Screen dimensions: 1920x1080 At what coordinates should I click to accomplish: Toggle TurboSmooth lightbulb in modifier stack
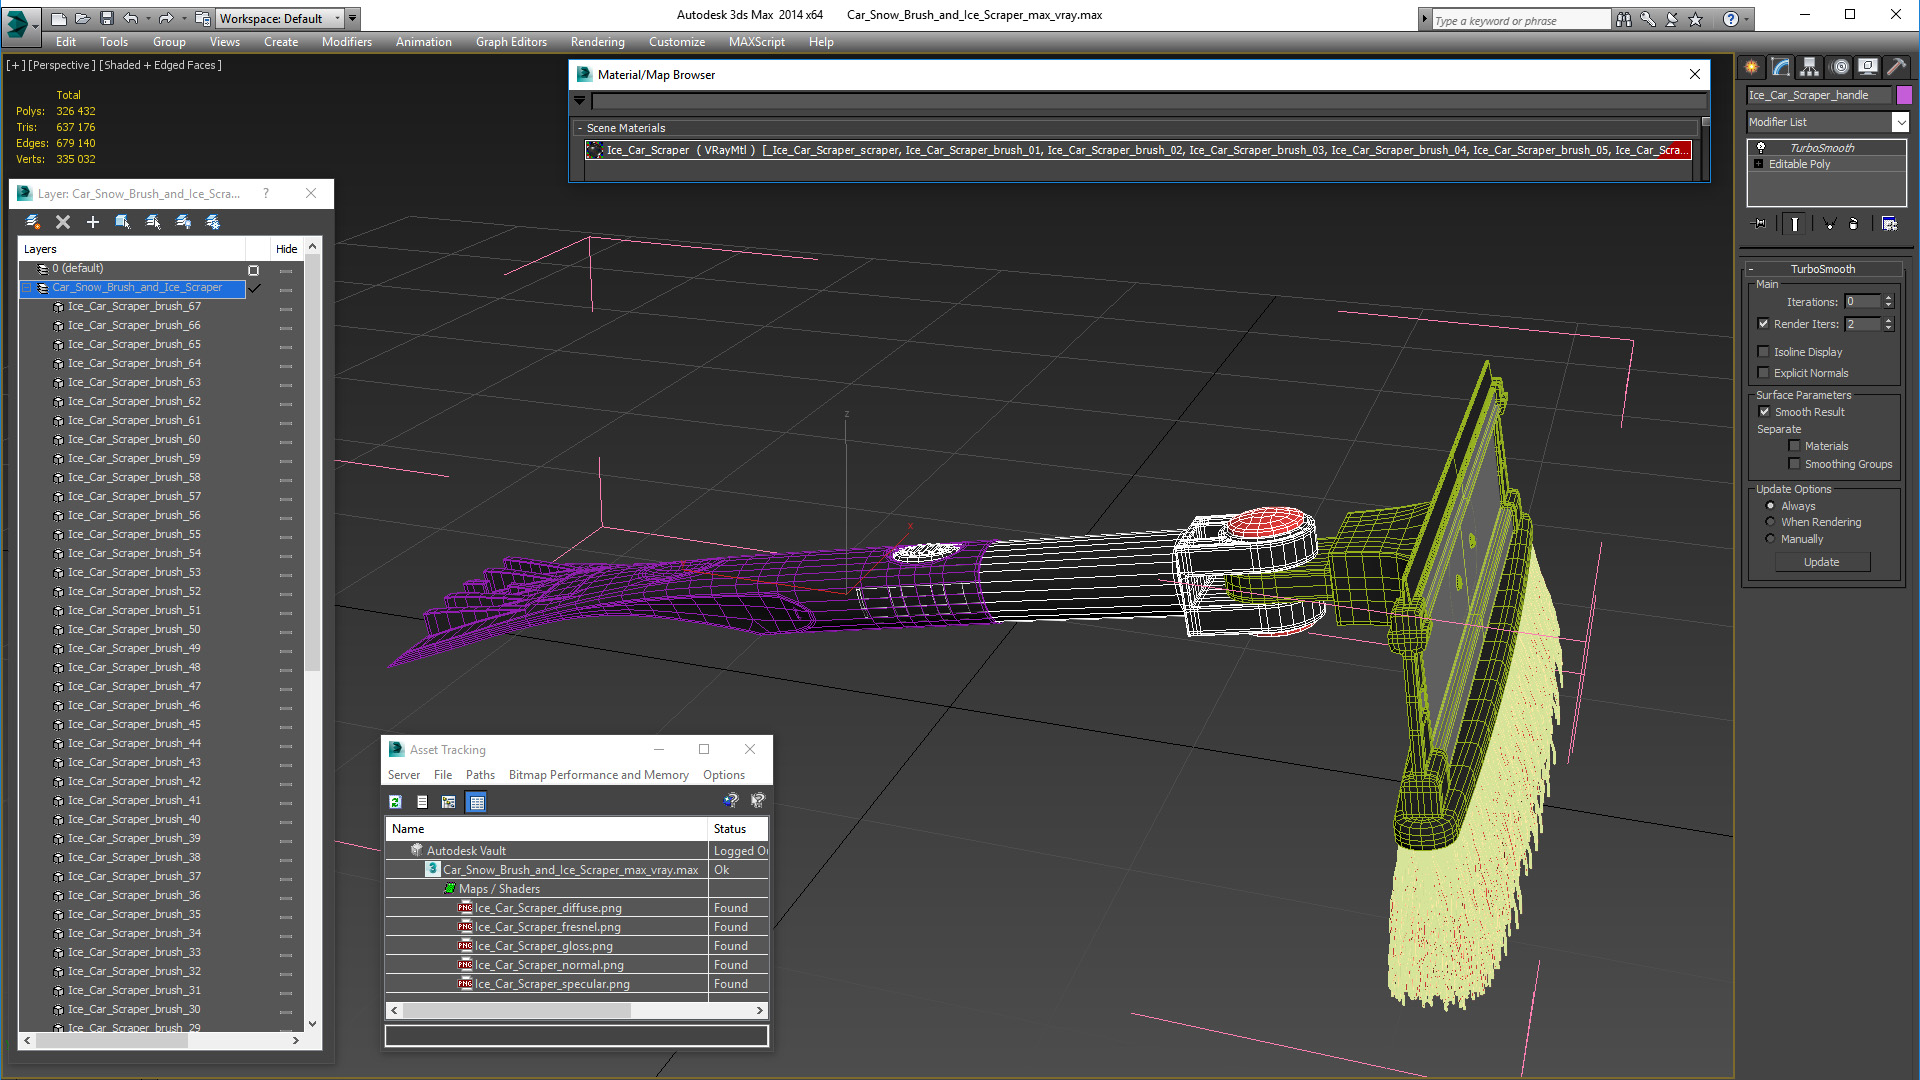[x=1761, y=148]
